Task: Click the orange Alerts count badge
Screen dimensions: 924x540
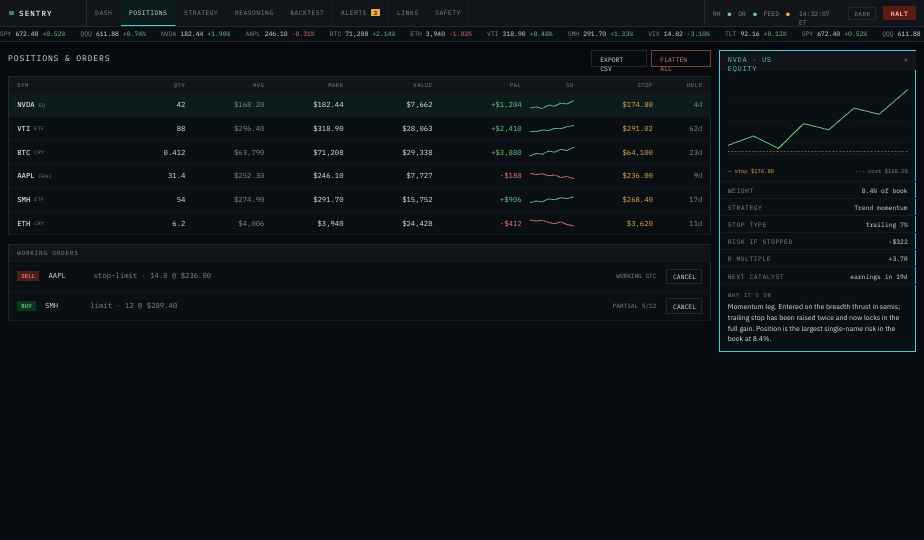Action: point(375,12)
